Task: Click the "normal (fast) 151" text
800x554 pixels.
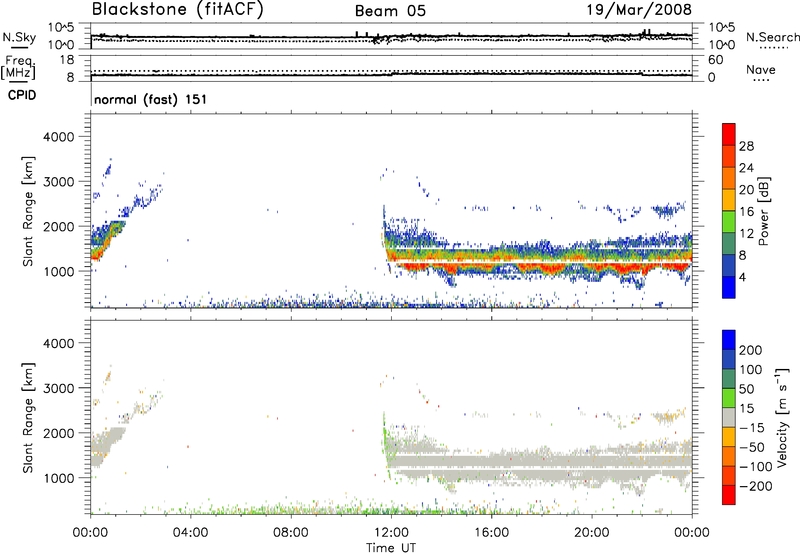Action: [151, 99]
